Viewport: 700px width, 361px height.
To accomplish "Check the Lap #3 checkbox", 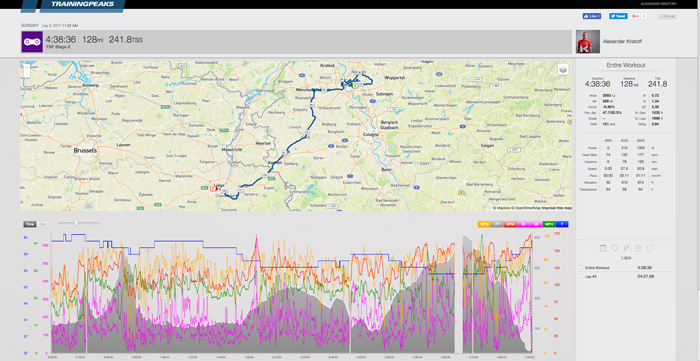I will (581, 276).
